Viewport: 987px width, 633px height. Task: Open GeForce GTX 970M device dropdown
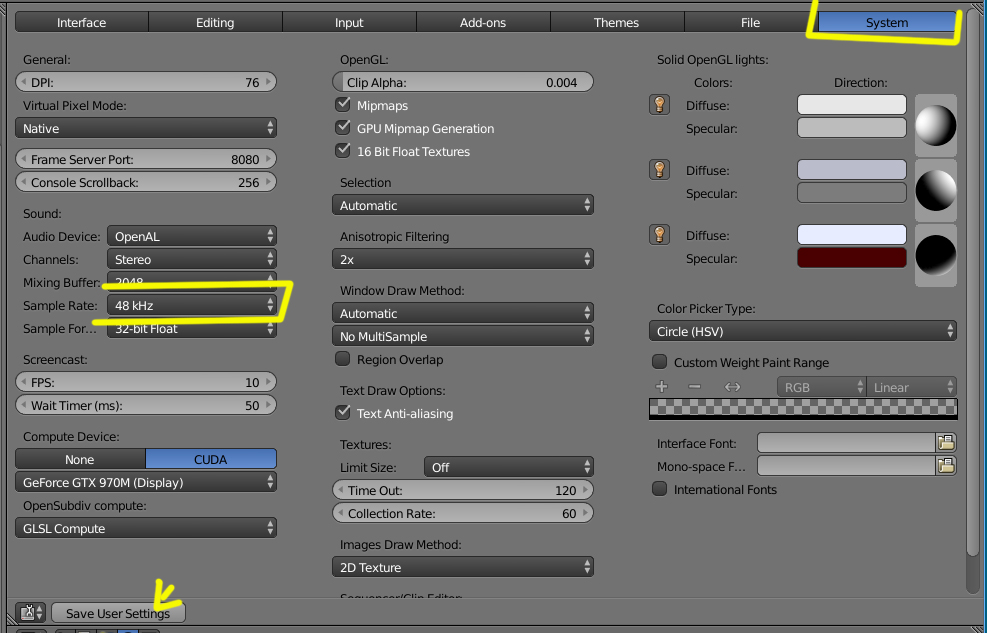146,483
